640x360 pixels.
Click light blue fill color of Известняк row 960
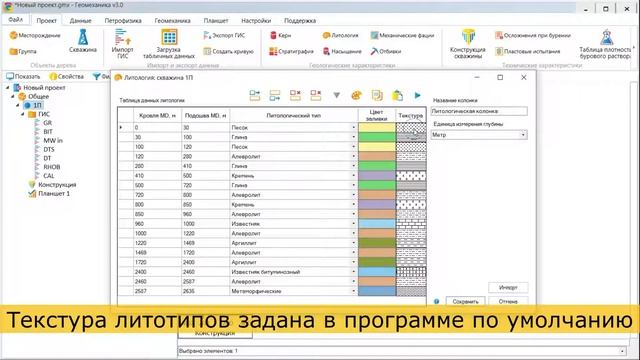click(x=377, y=224)
